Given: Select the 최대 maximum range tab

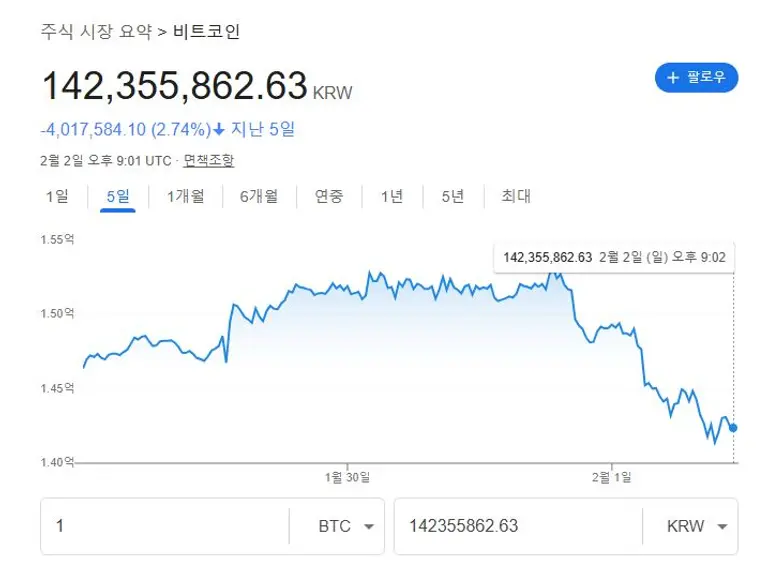Looking at the screenshot, I should [x=516, y=196].
